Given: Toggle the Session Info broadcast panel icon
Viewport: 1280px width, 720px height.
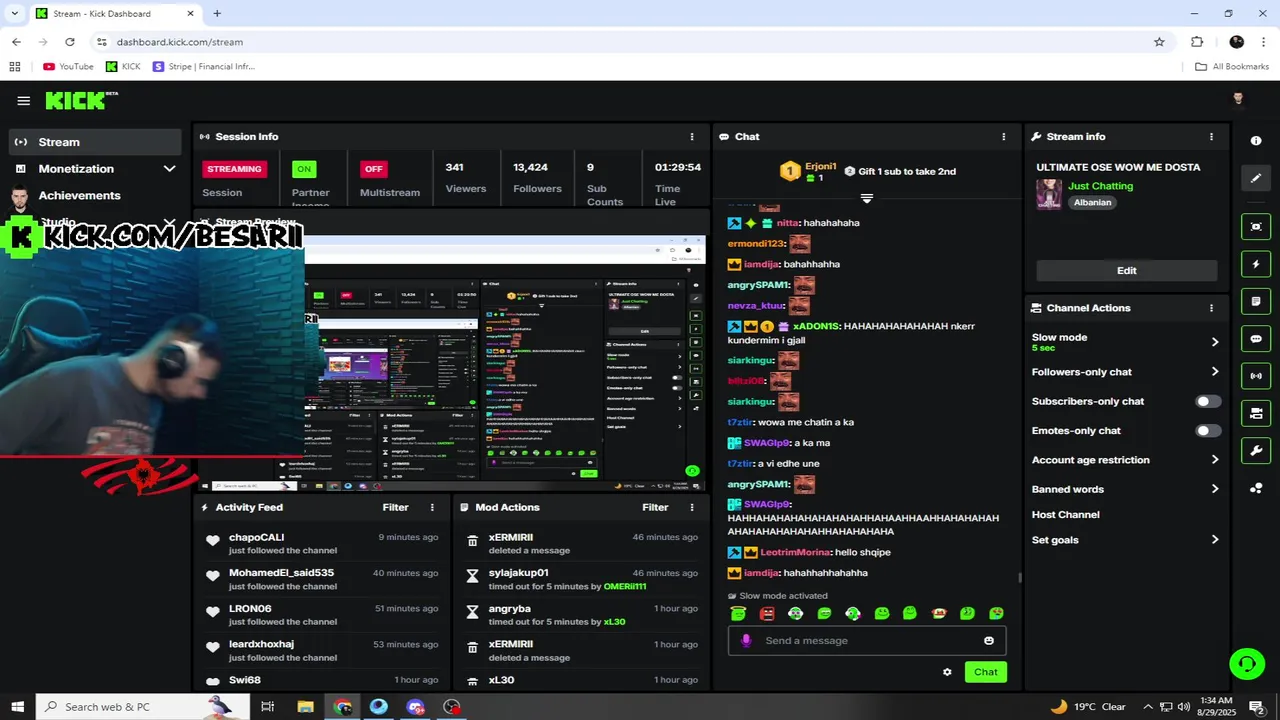Looking at the screenshot, I should click(x=1256, y=376).
